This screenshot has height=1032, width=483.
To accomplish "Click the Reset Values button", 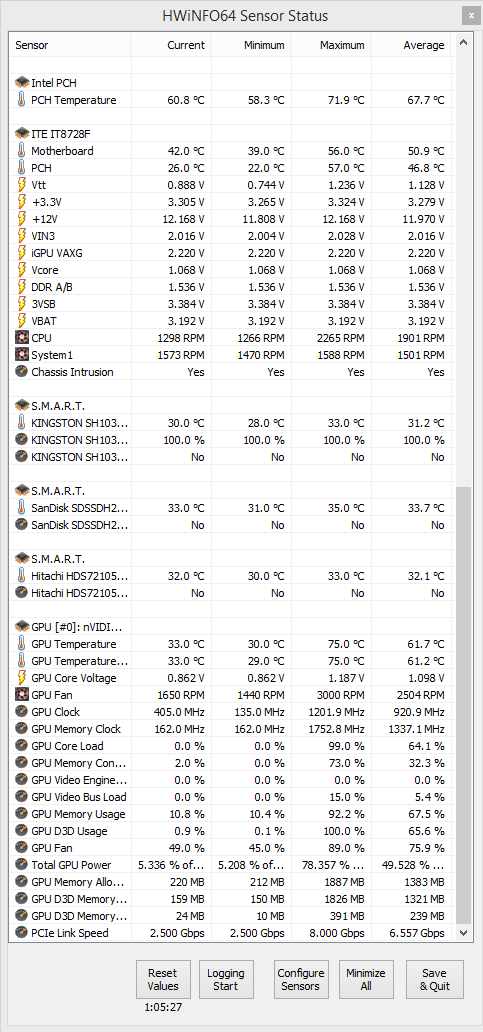I will click(x=163, y=979).
